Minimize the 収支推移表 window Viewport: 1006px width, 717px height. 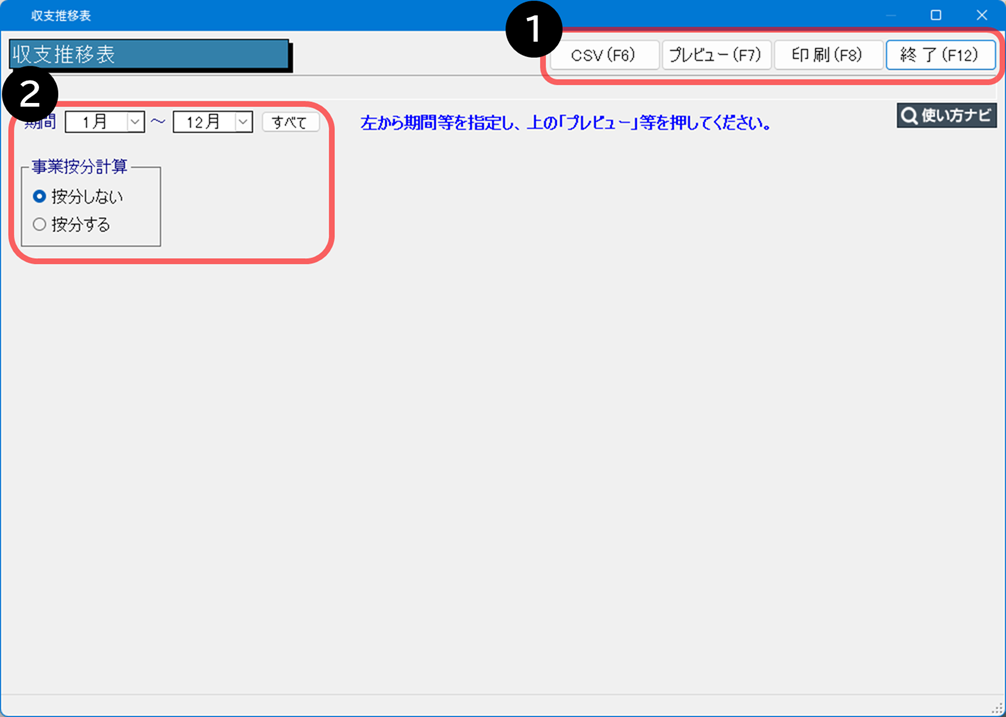coord(890,15)
